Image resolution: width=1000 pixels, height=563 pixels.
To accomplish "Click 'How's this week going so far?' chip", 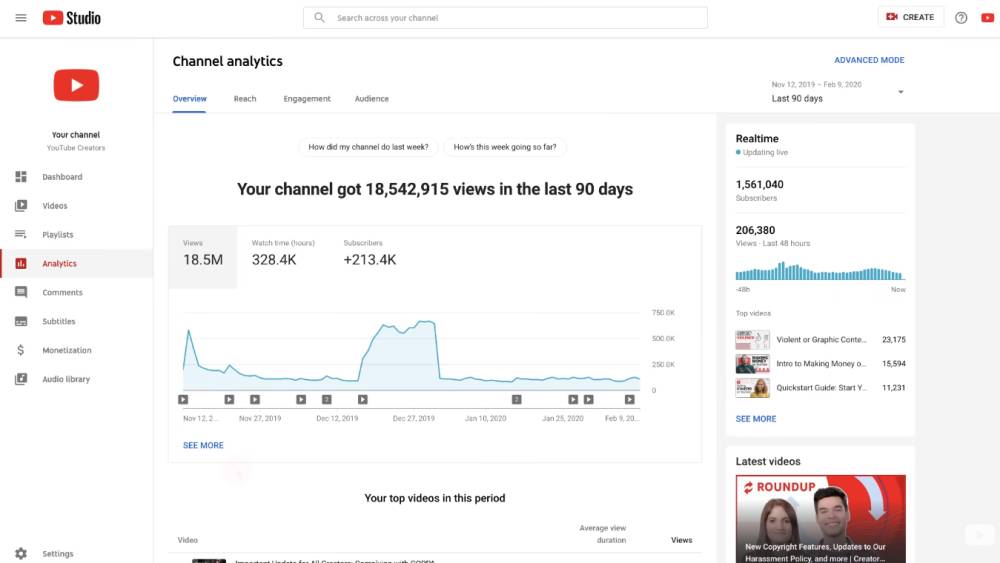I will click(x=504, y=147).
